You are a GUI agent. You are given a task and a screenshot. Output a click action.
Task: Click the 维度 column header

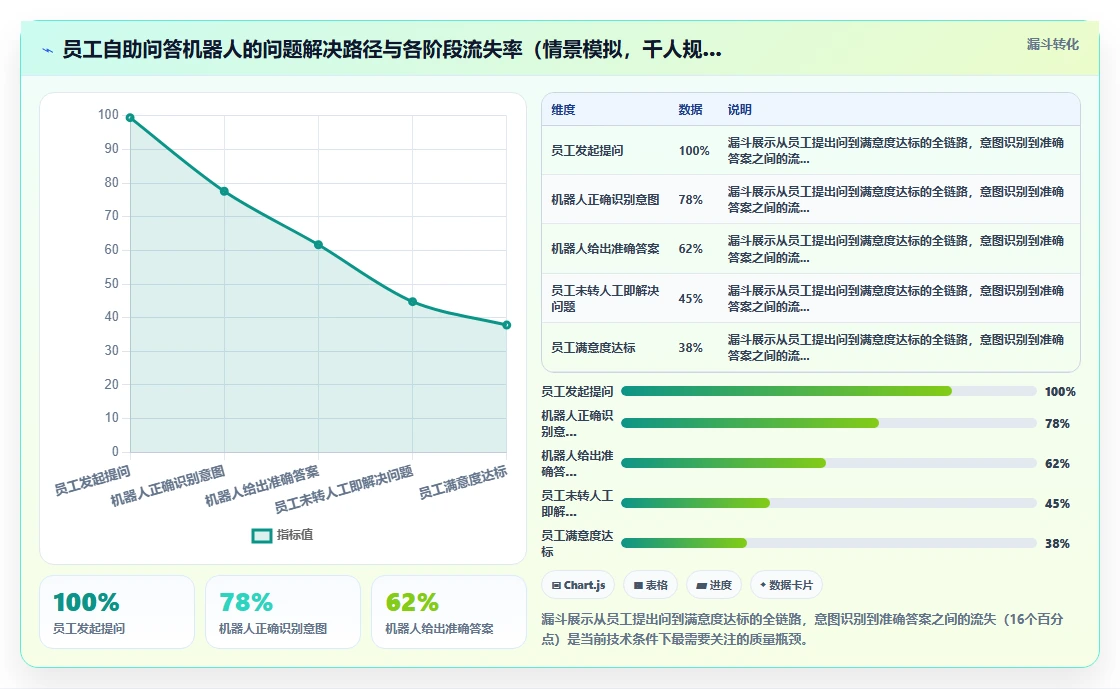tap(563, 110)
